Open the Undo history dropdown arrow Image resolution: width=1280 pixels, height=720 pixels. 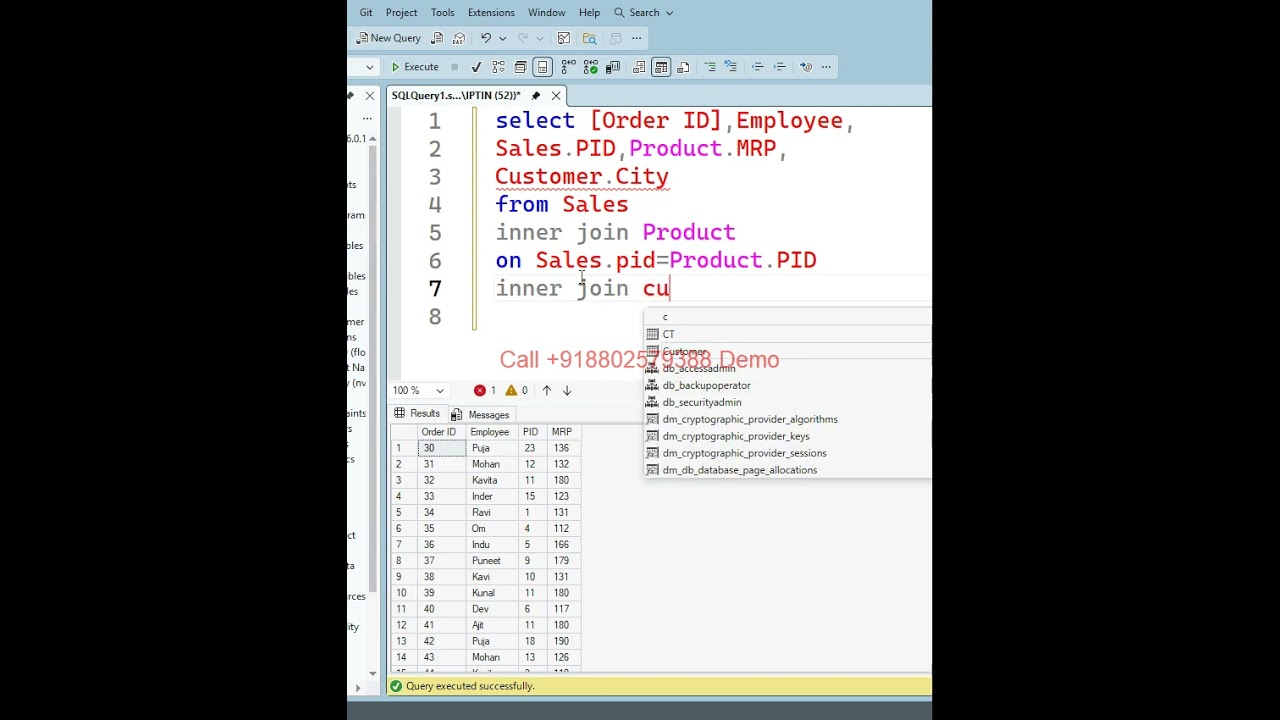pyautogui.click(x=502, y=38)
